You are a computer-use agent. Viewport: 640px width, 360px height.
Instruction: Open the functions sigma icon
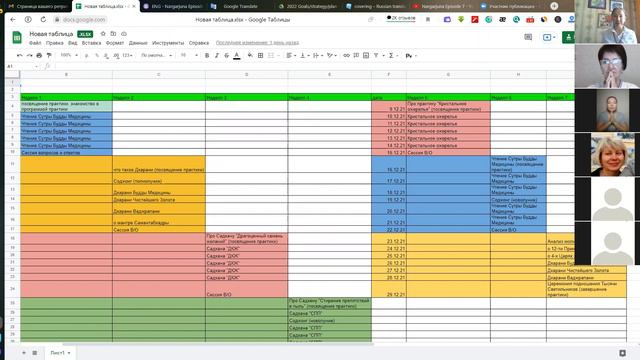pyautogui.click(x=391, y=56)
